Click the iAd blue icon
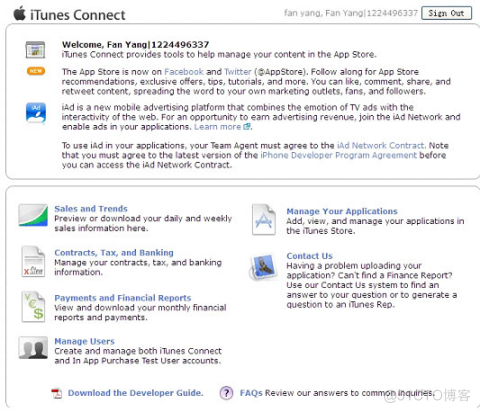 pyautogui.click(x=36, y=113)
